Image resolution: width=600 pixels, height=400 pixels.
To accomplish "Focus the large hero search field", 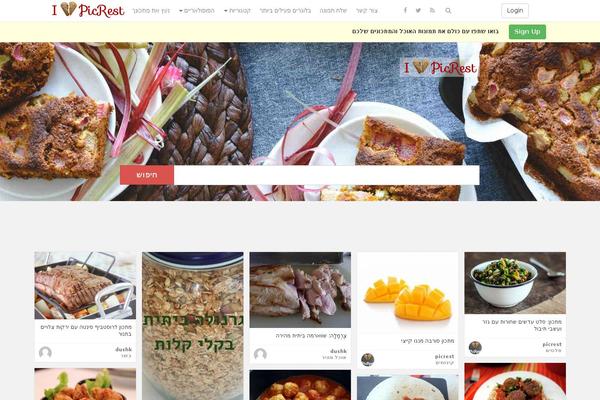I will pyautogui.click(x=326, y=175).
